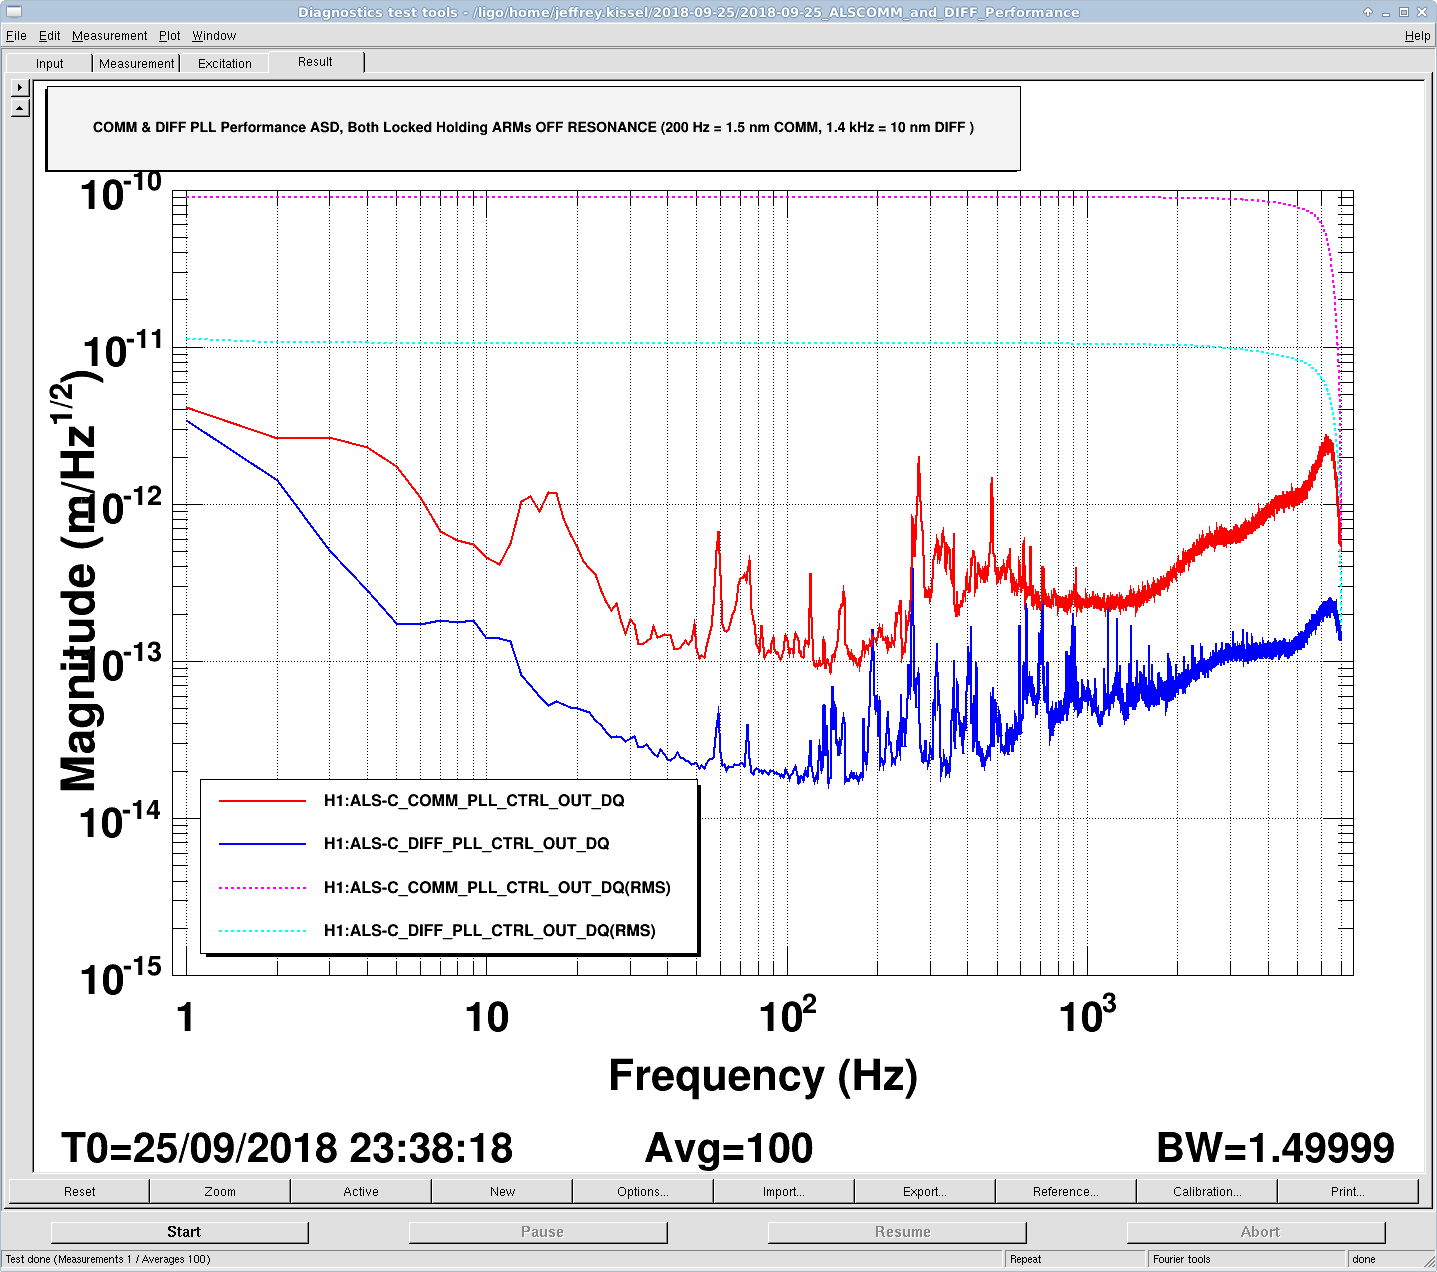Click the Zoom button below the plot
1437x1272 pixels.
point(220,1191)
